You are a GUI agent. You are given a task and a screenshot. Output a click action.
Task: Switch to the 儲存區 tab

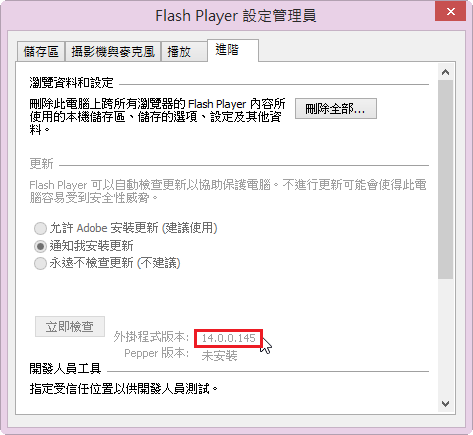coord(41,52)
